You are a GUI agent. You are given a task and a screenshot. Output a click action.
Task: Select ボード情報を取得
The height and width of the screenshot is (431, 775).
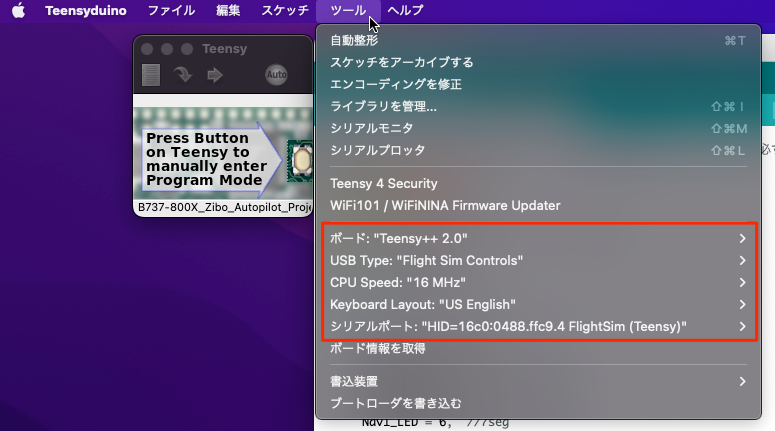538,348
